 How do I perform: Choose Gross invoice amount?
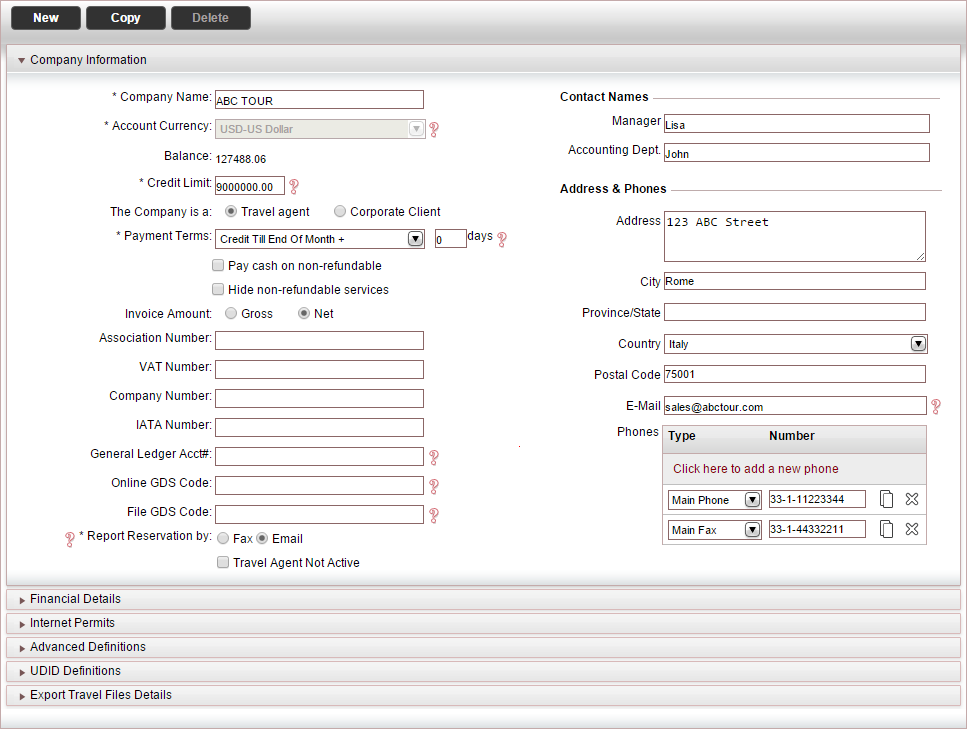tap(231, 313)
